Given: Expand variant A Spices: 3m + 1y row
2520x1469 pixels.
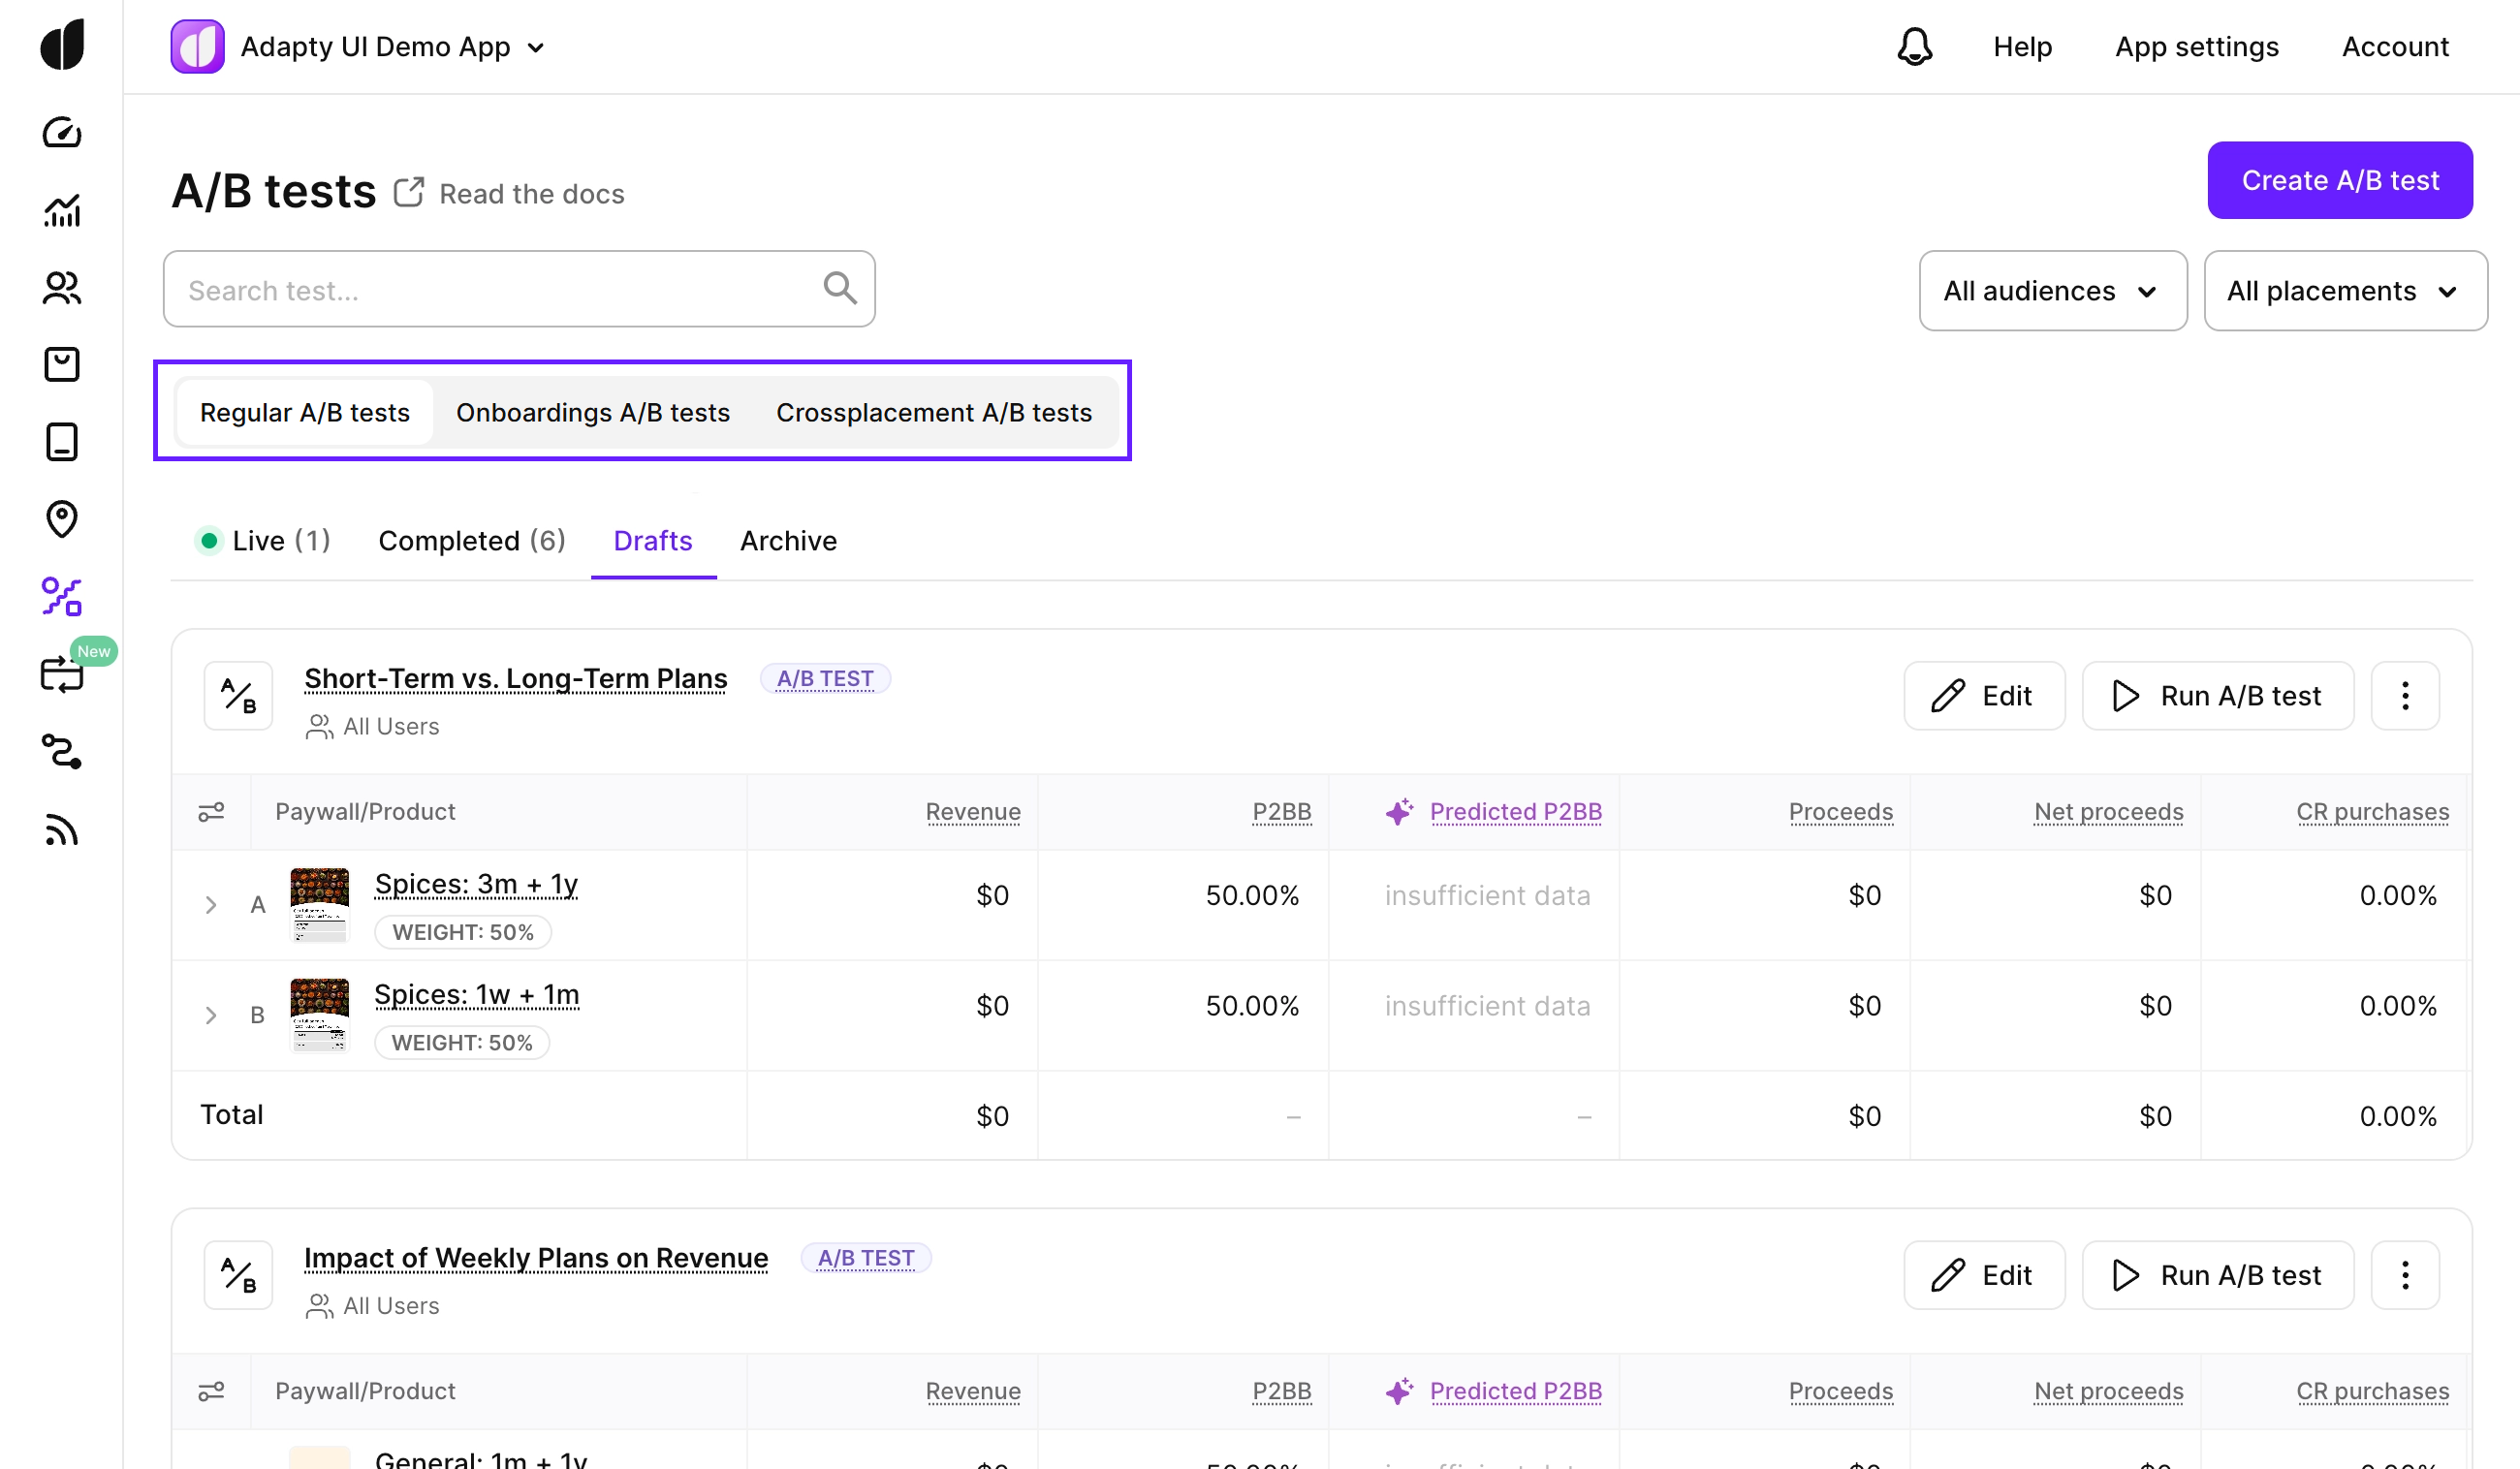Looking at the screenshot, I should [x=211, y=905].
